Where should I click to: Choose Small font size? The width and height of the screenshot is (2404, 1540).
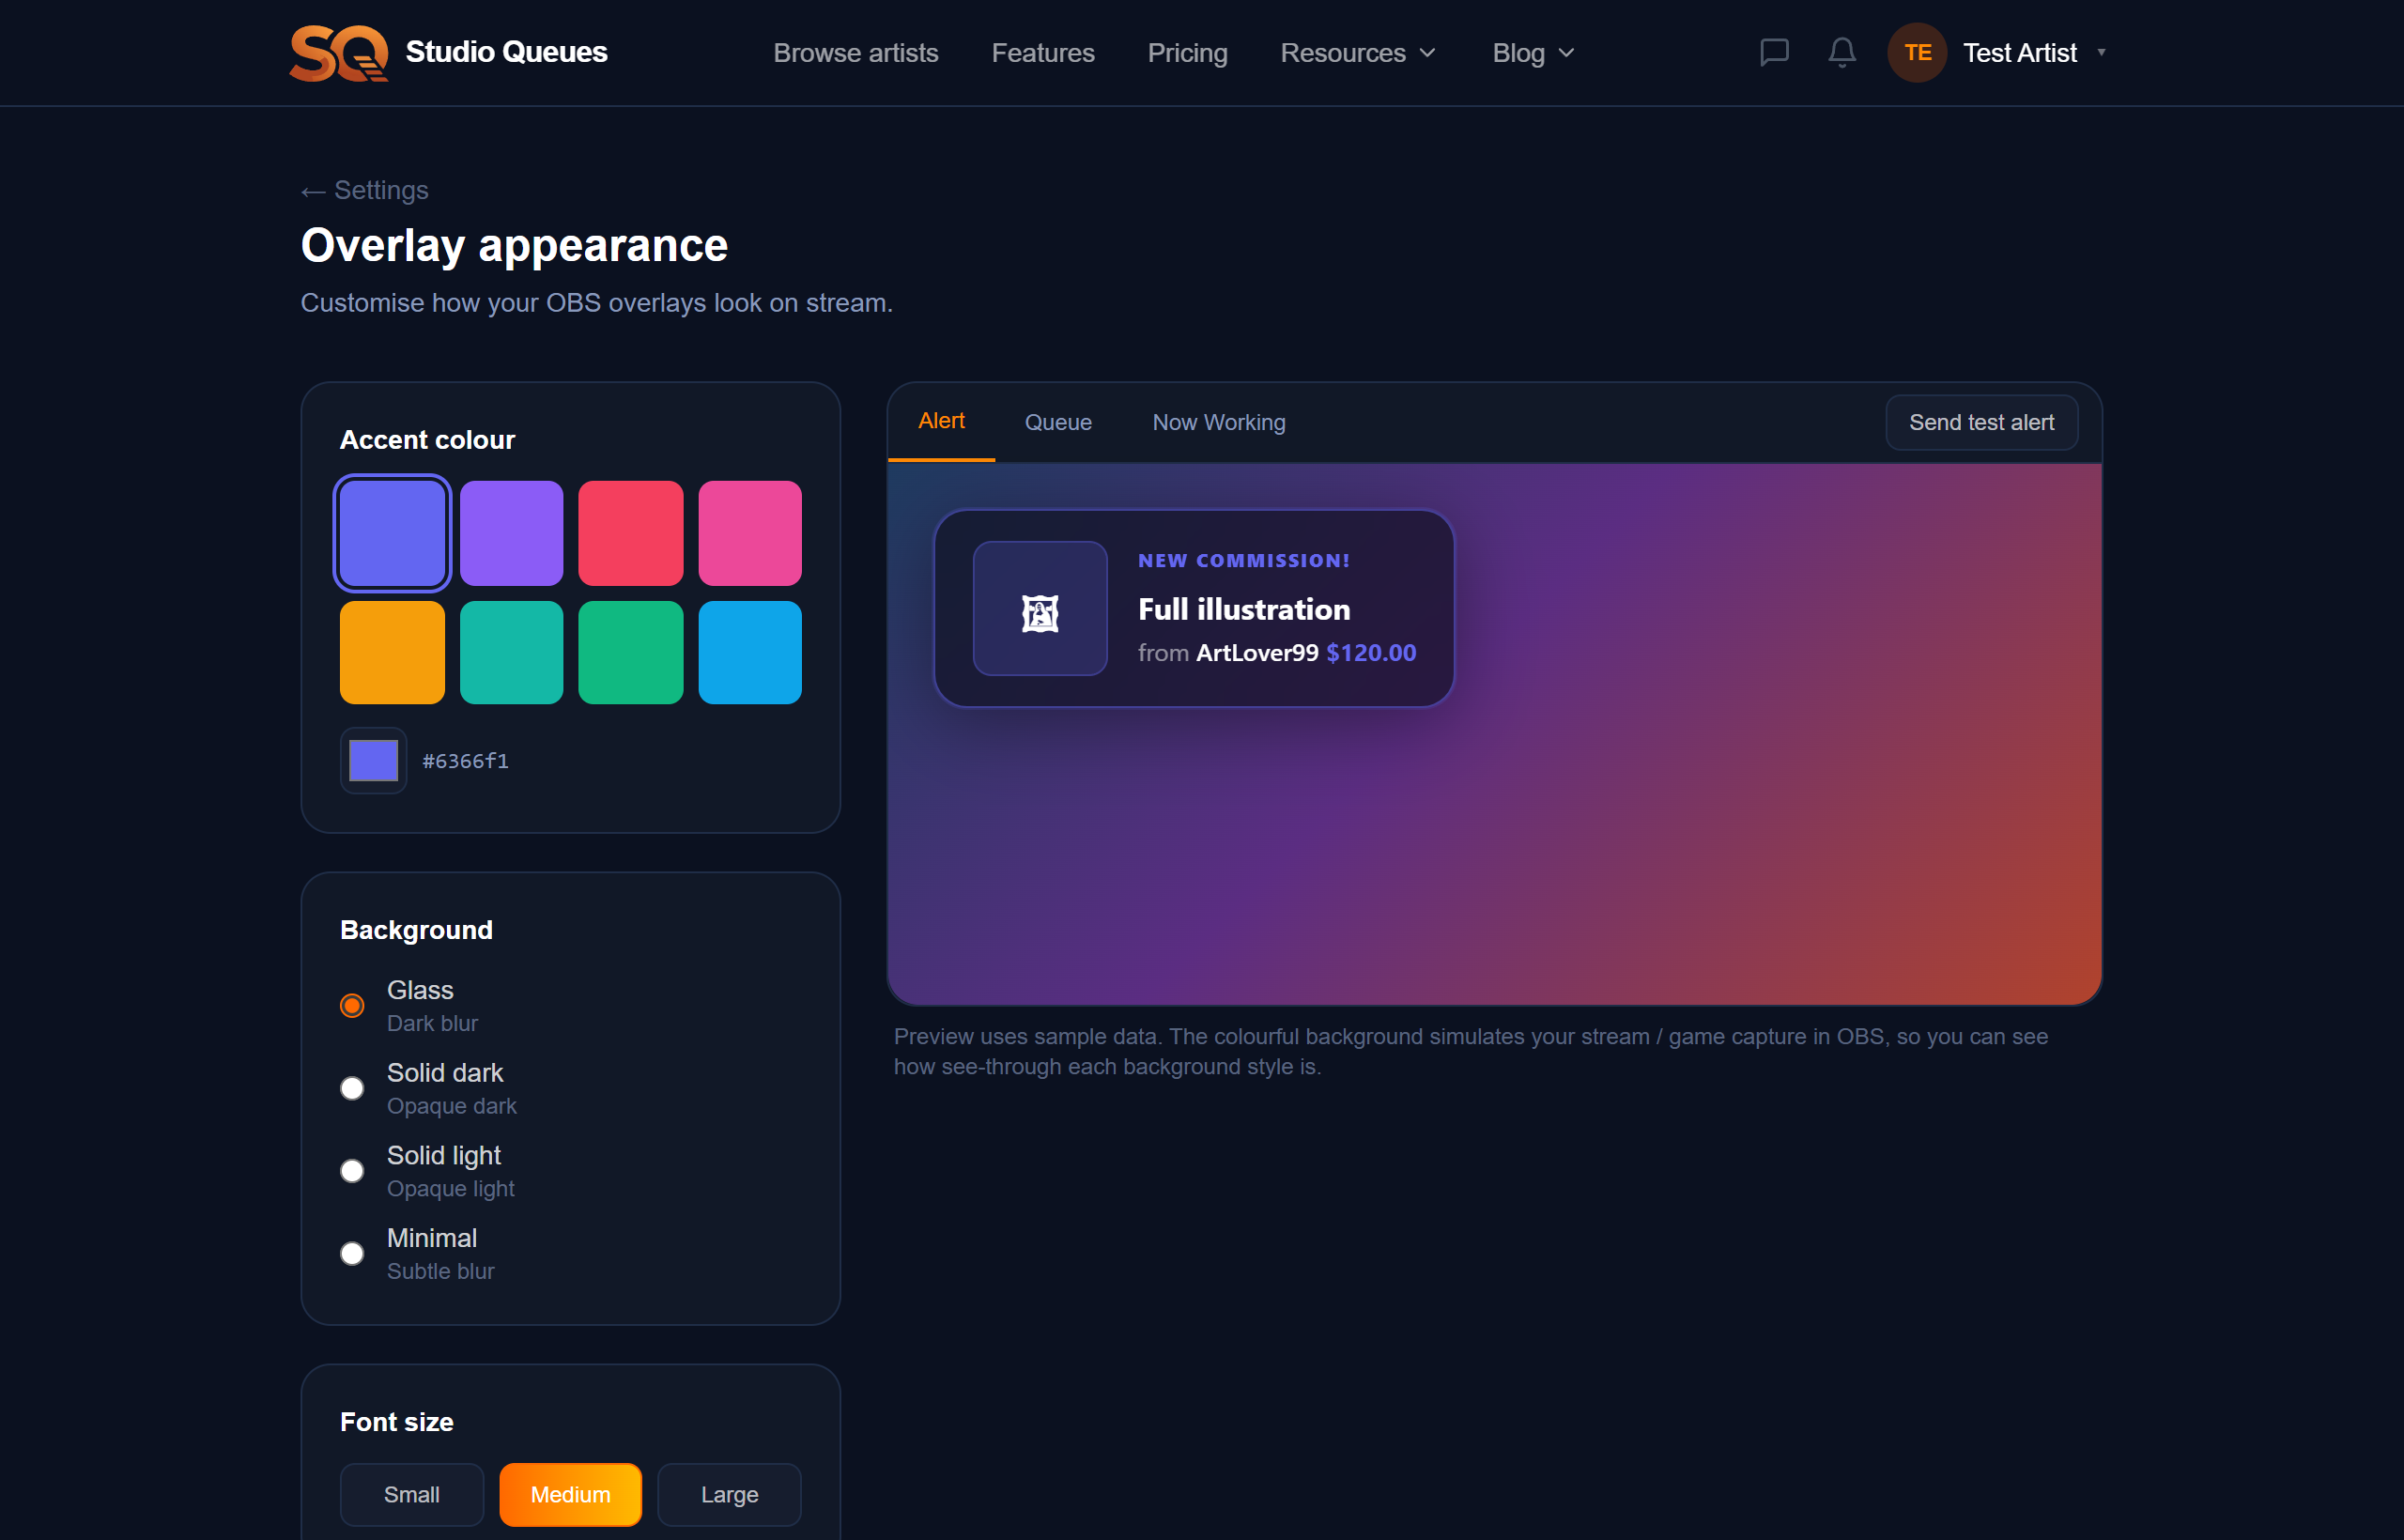click(412, 1495)
